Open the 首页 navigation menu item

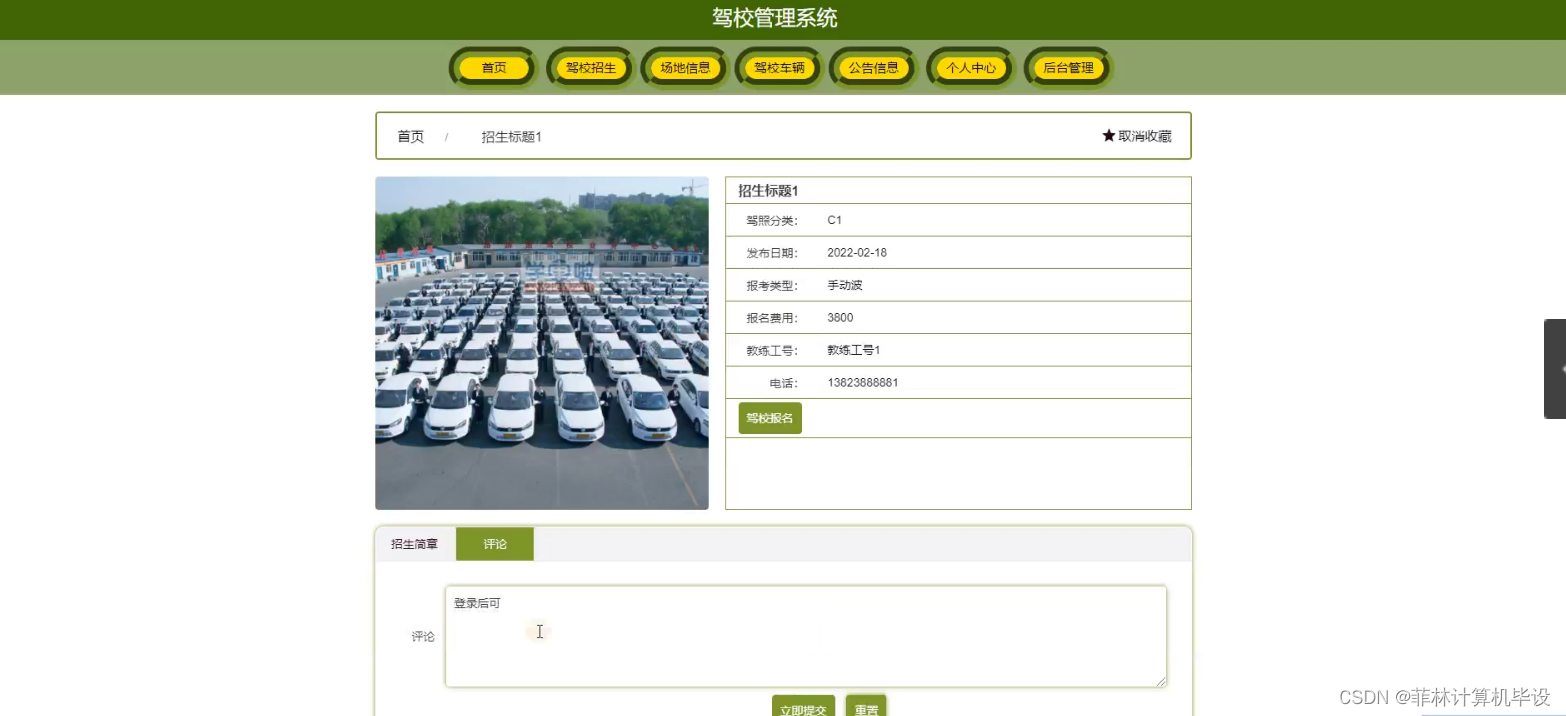pos(494,68)
